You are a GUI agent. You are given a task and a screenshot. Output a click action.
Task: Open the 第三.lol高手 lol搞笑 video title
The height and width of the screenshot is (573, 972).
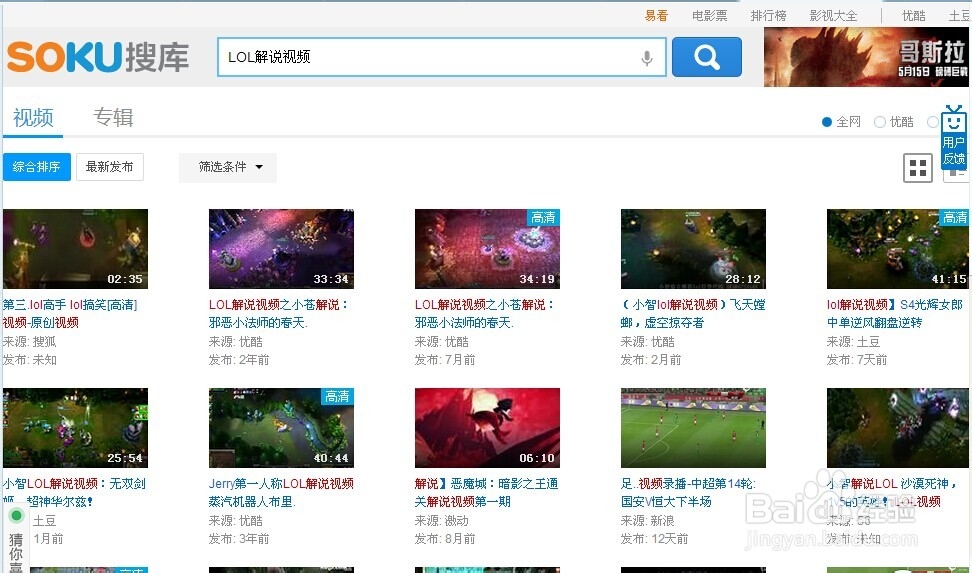pos(70,314)
